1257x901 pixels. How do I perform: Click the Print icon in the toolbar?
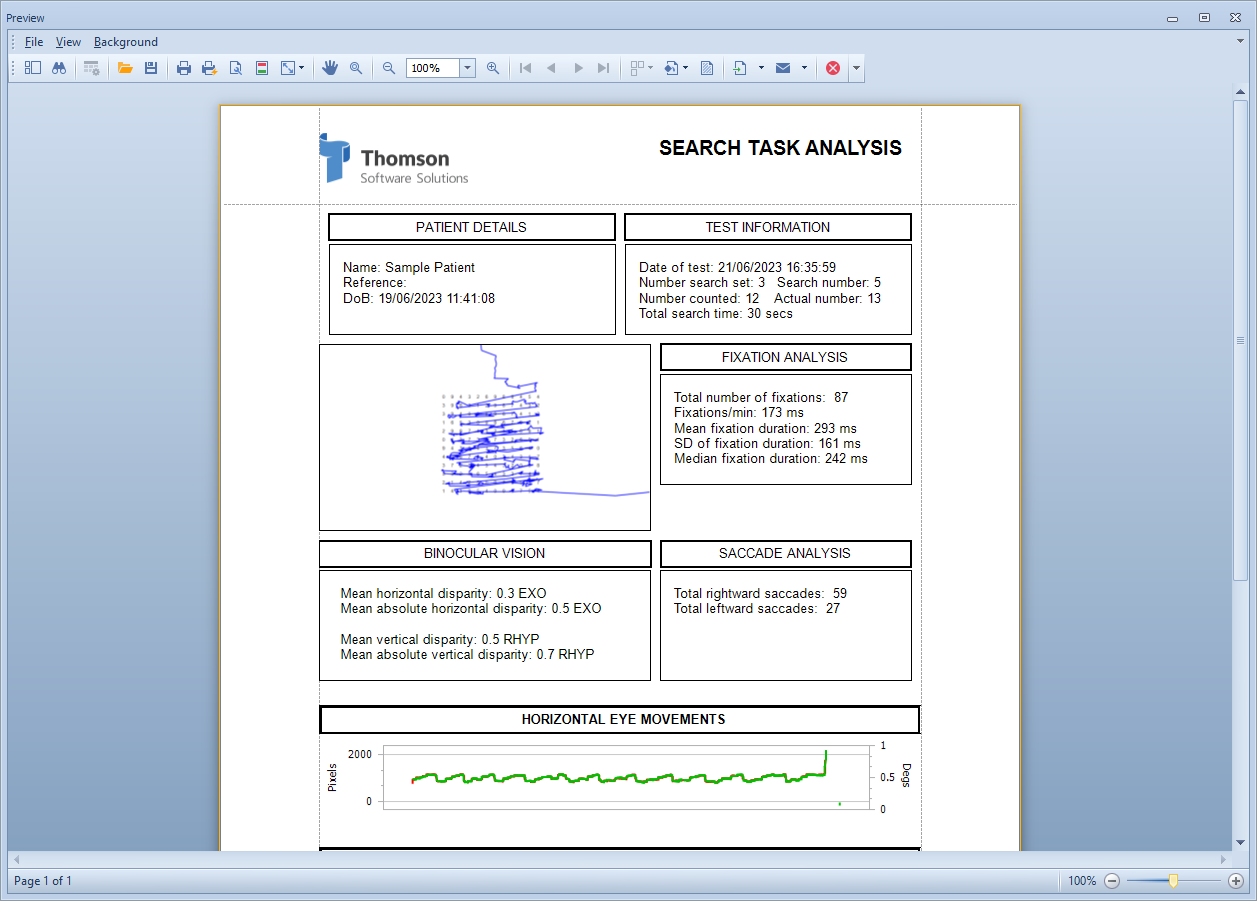(184, 68)
